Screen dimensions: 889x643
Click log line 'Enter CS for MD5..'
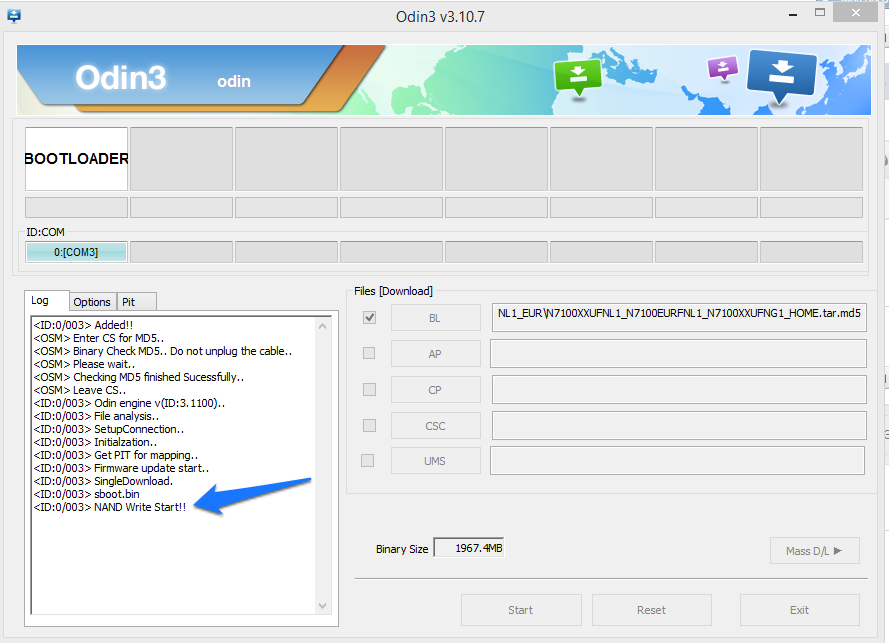[x=99, y=338]
